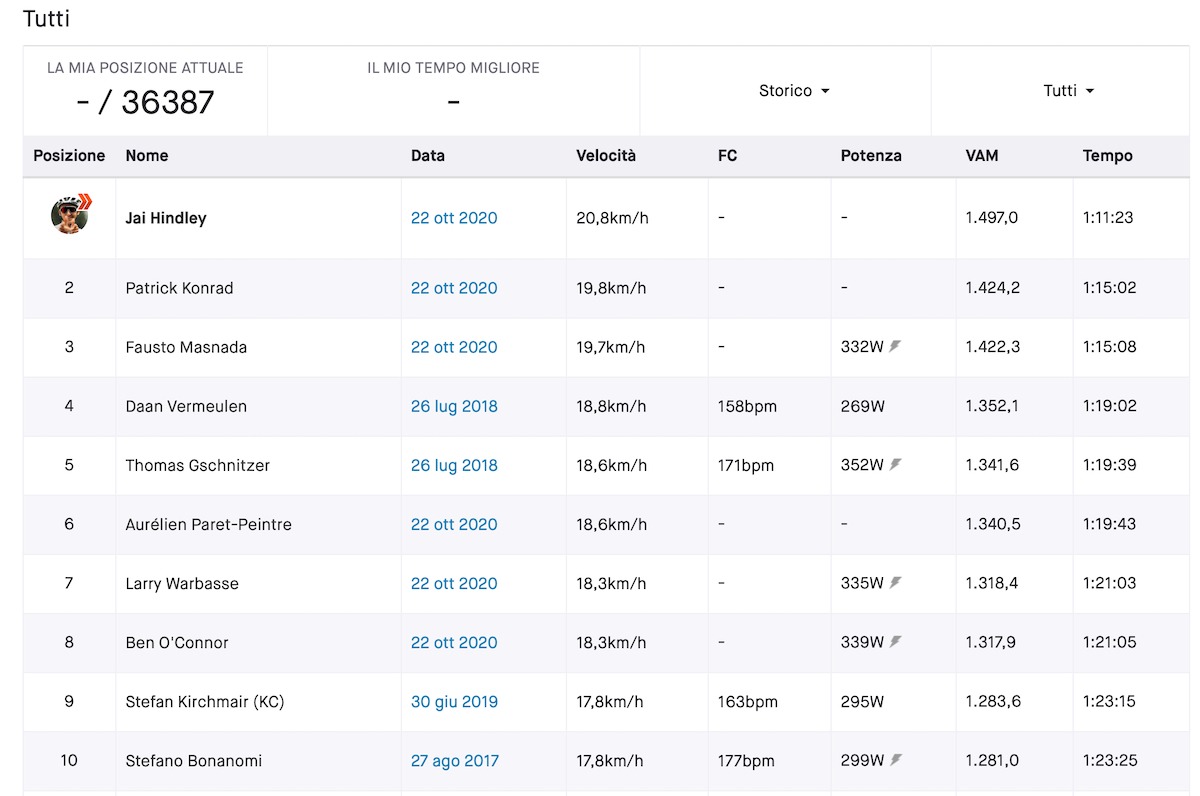Click the lightning icon next to 299W
This screenshot has height=796, width=1200.
pos(896,760)
